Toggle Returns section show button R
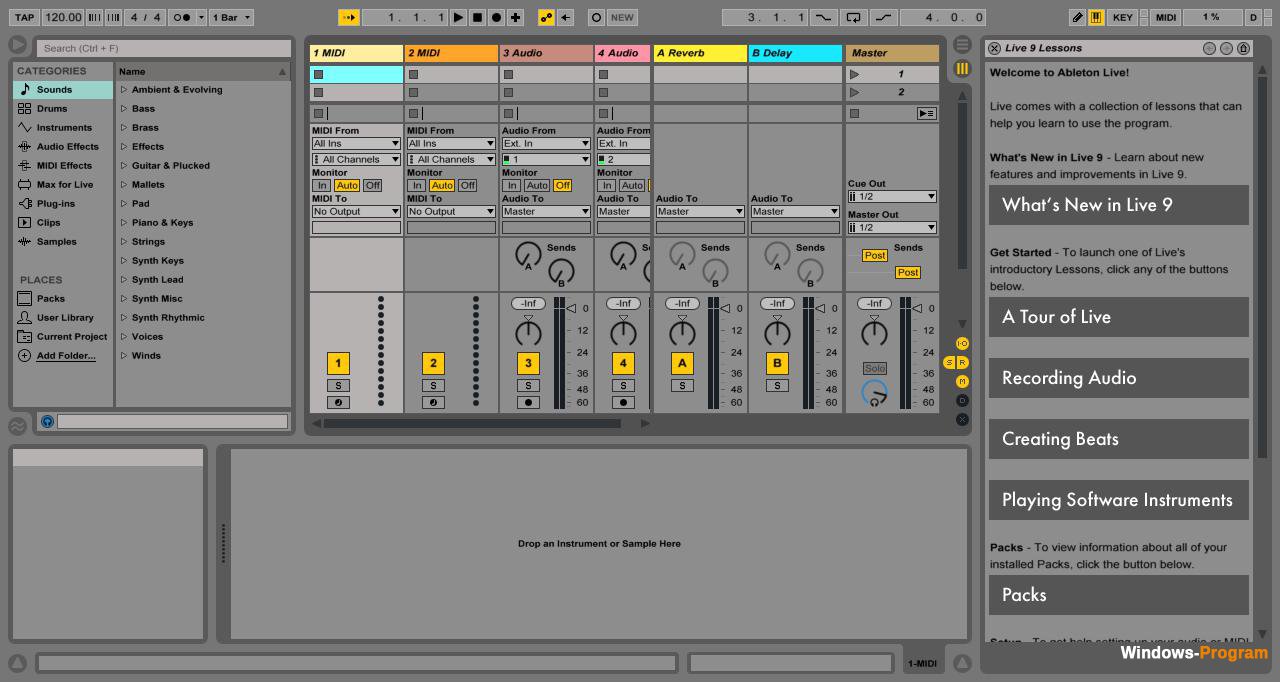 pyautogui.click(x=962, y=362)
